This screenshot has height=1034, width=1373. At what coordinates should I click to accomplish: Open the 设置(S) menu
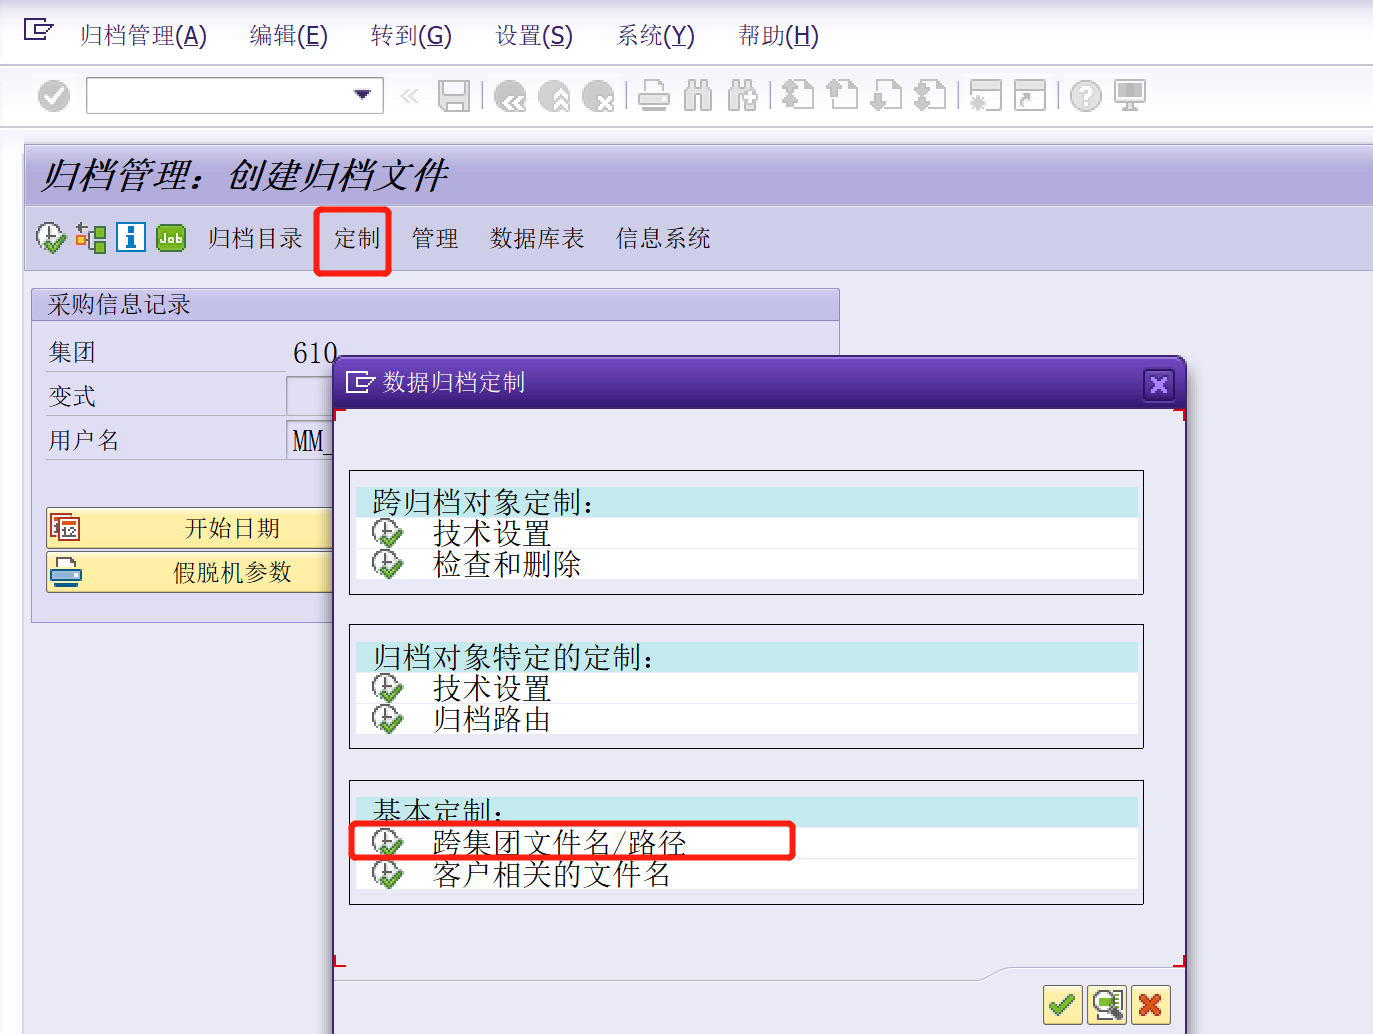[534, 36]
